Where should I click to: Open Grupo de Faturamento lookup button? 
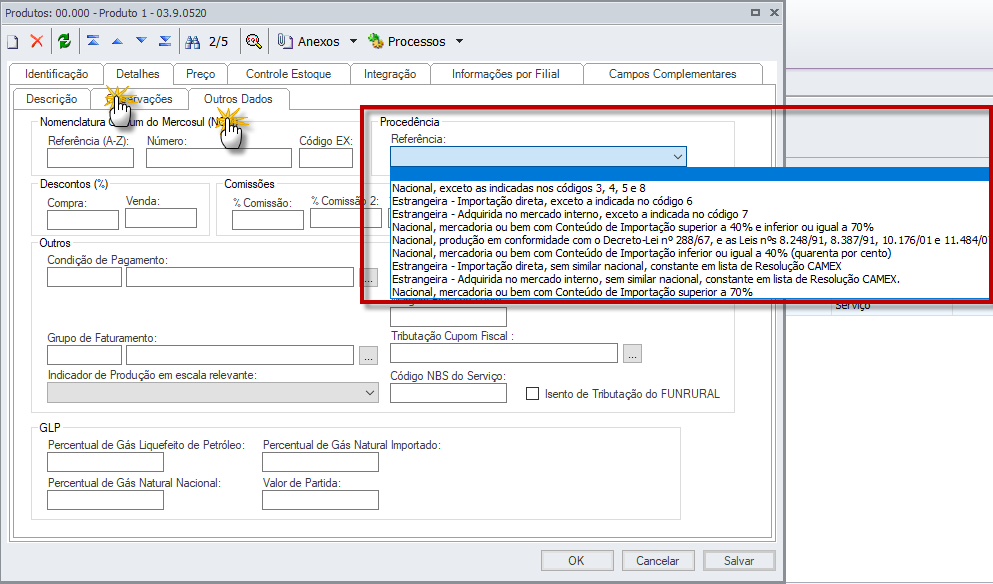[369, 355]
